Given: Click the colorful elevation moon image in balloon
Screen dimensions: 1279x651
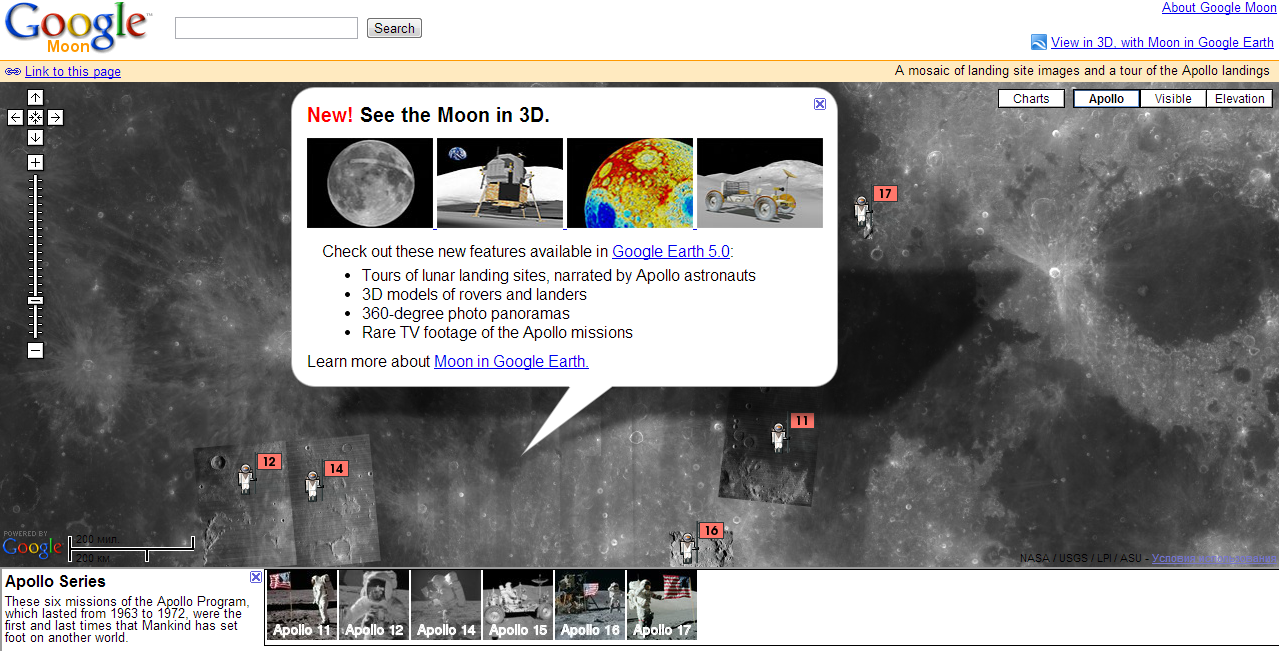Looking at the screenshot, I should [630, 183].
